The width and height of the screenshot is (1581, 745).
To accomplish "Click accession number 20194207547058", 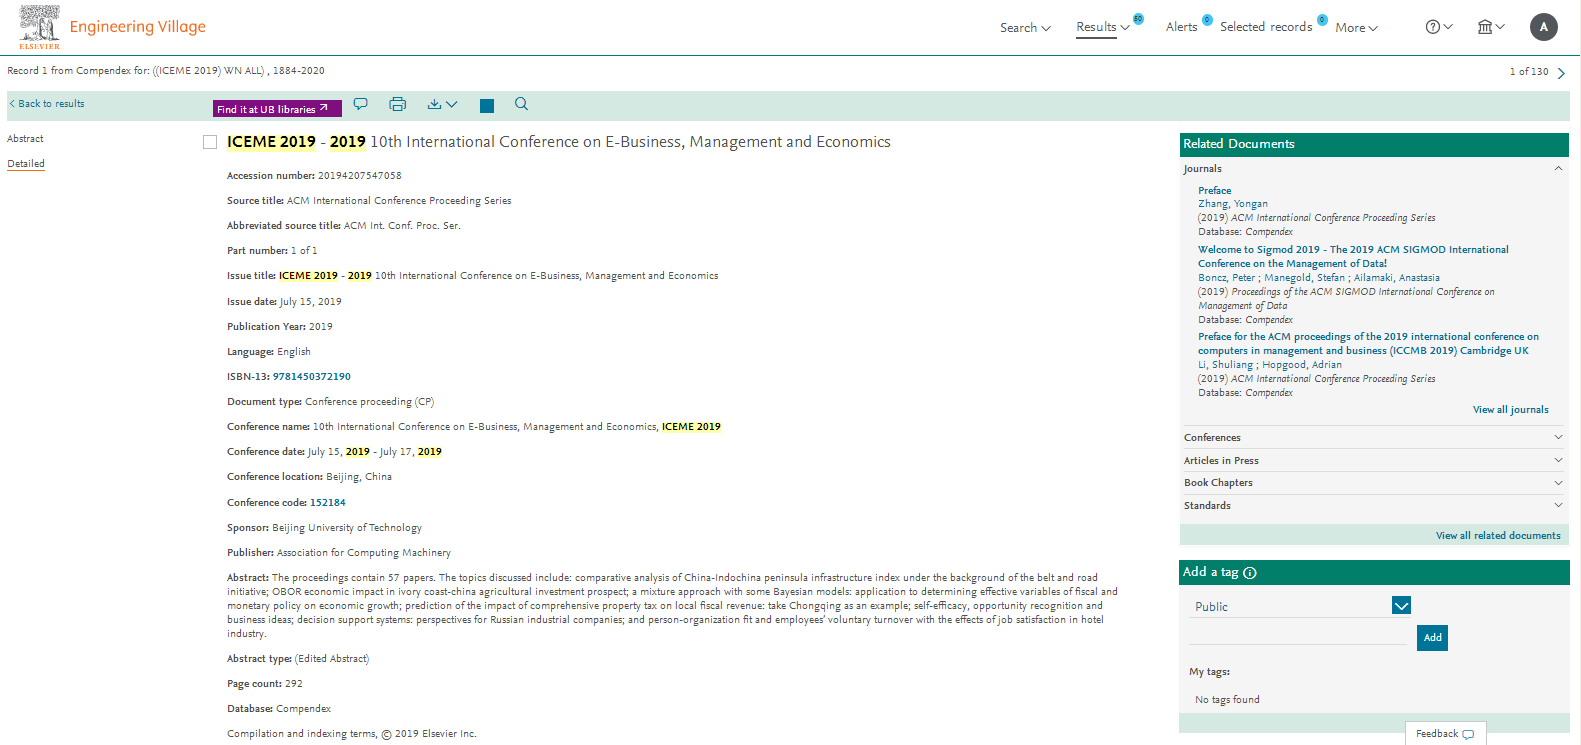I will (x=359, y=176).
